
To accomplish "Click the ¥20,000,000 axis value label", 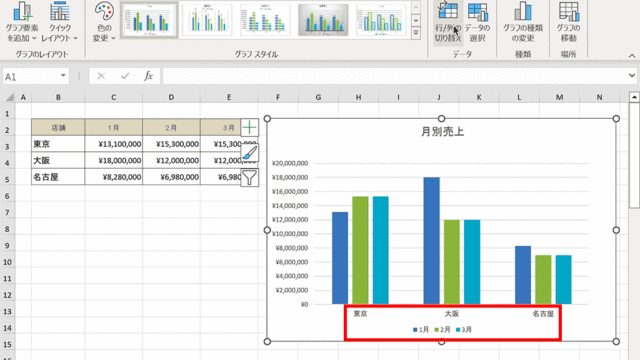I will tap(290, 163).
